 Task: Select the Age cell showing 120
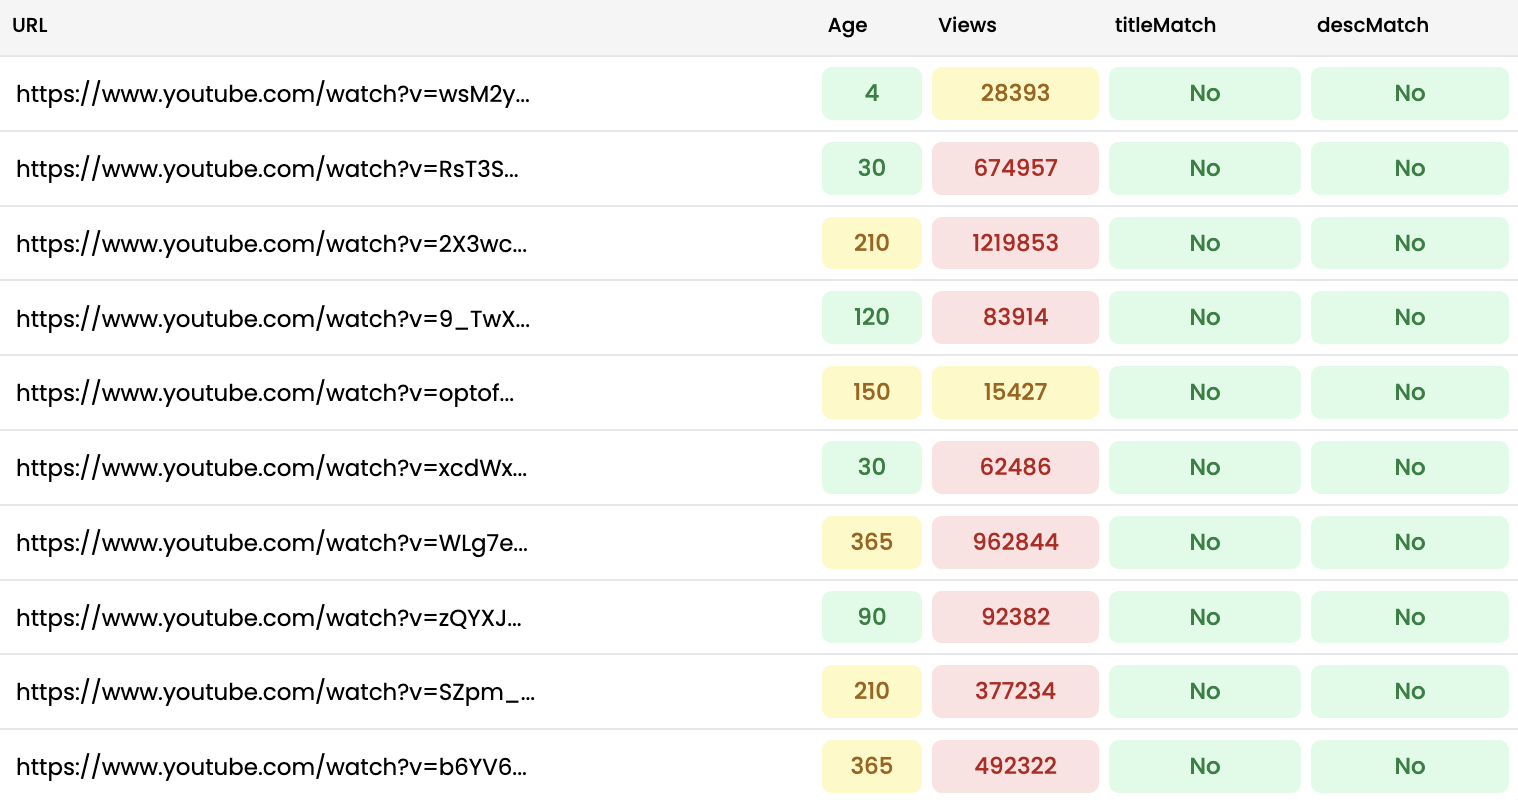872,318
